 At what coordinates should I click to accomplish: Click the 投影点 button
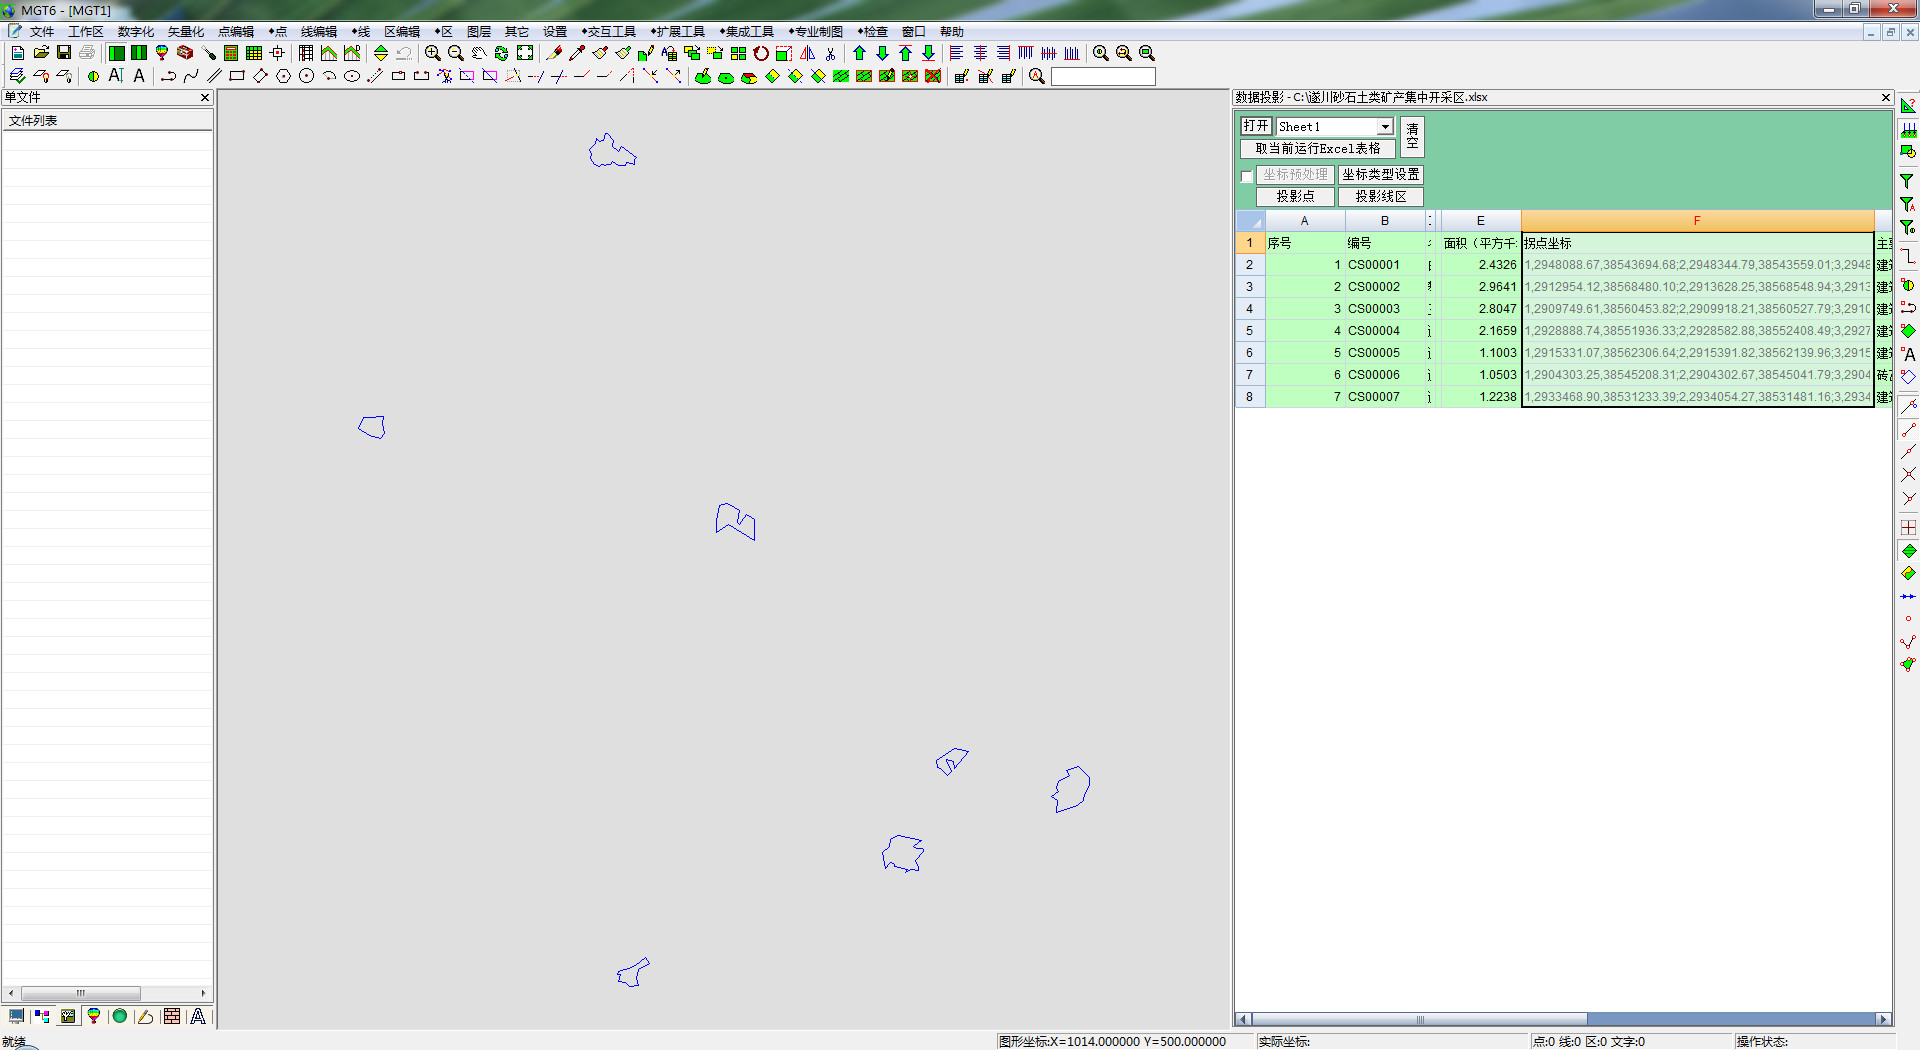pos(1295,196)
